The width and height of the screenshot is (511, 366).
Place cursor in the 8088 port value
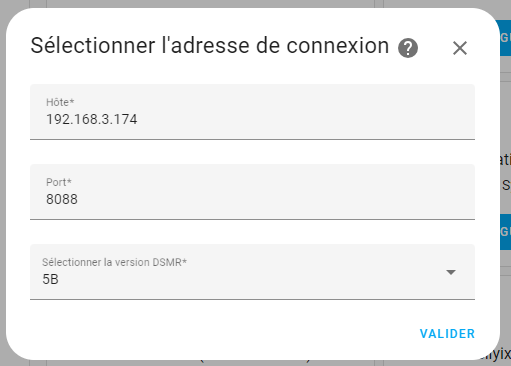62,199
